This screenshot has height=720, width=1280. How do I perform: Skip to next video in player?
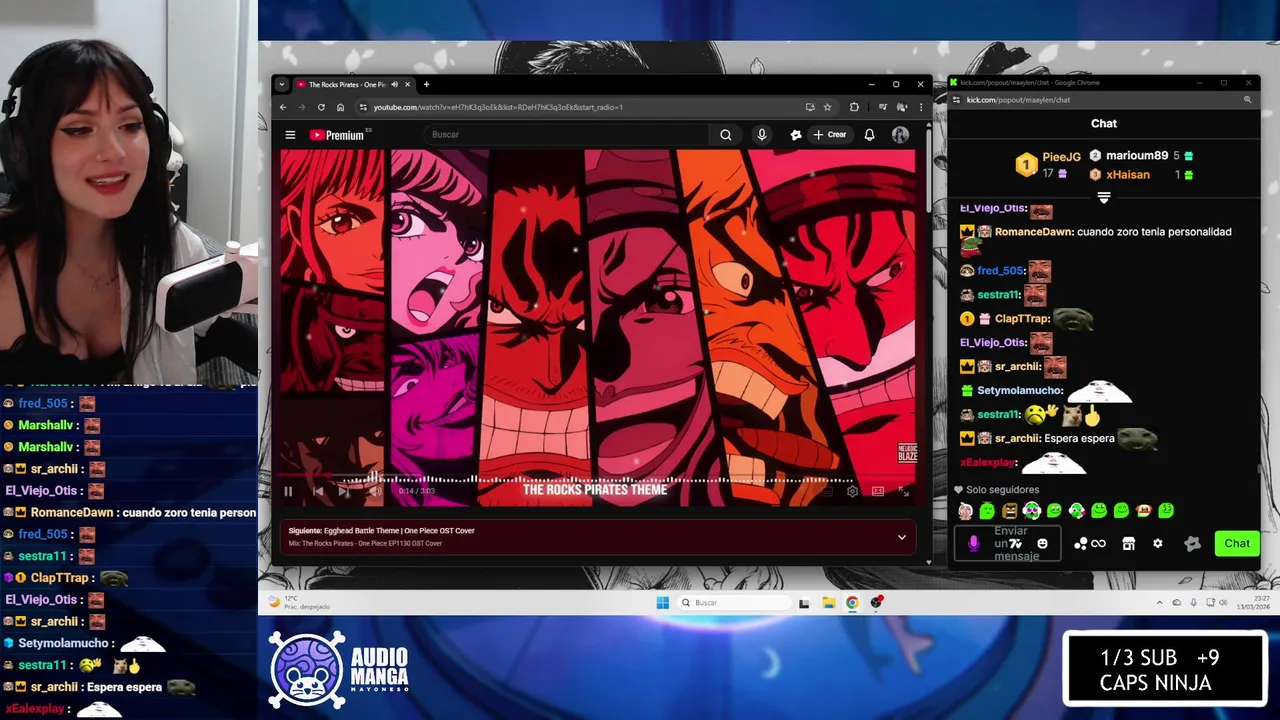[x=344, y=491]
